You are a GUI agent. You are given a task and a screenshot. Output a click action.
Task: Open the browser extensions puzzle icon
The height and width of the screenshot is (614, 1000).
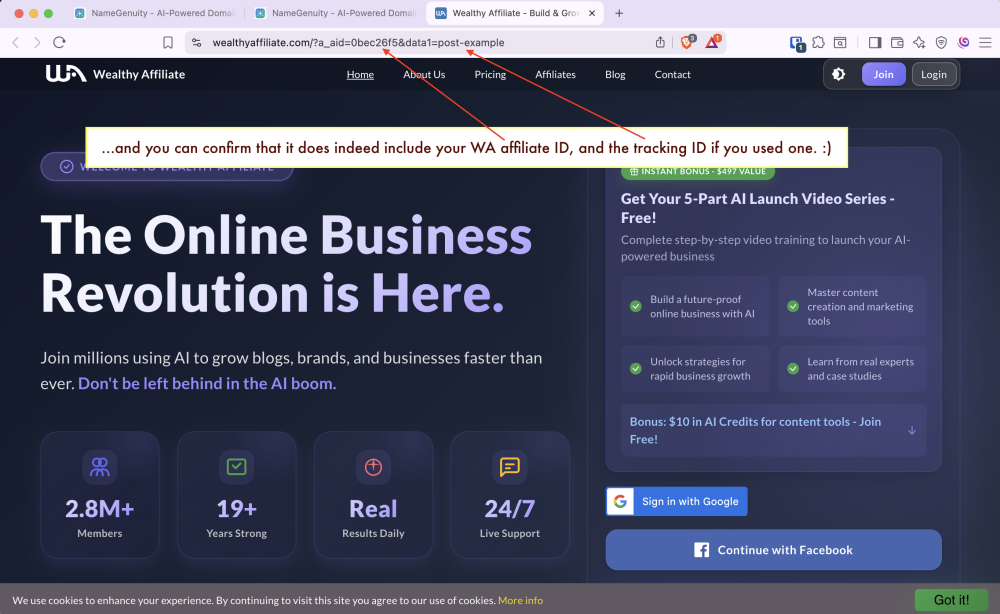(x=818, y=42)
